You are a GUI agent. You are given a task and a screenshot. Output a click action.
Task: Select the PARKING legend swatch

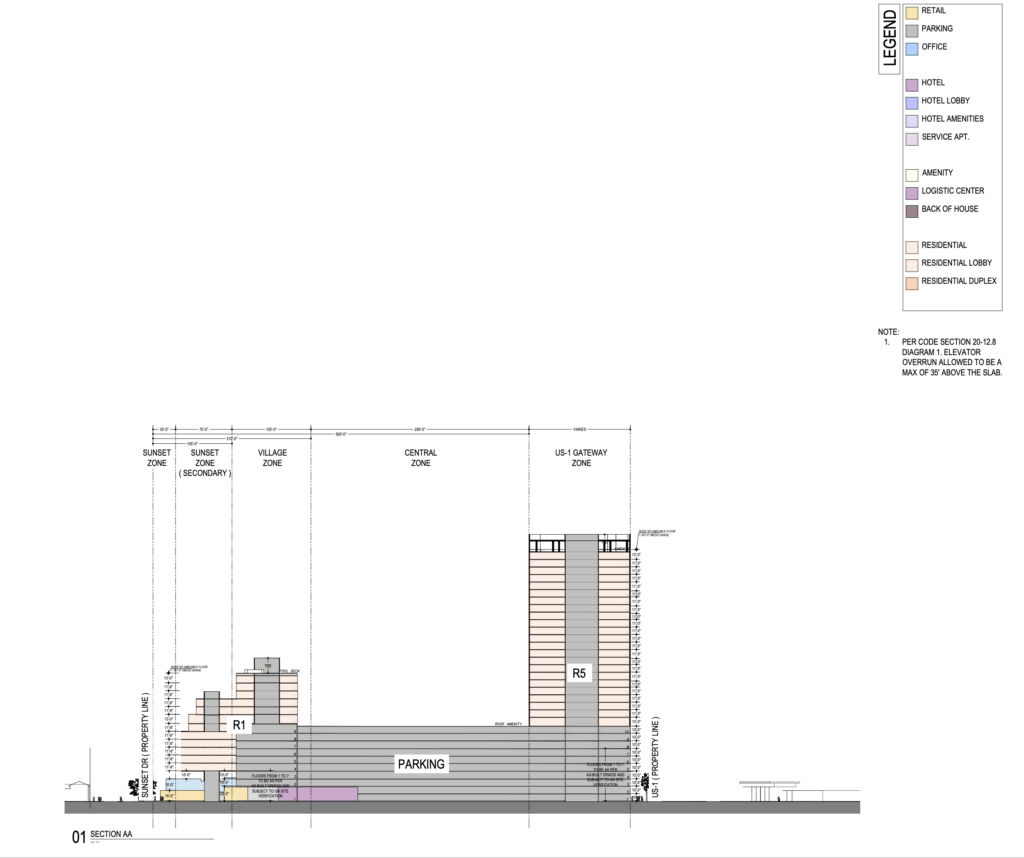[x=910, y=28]
